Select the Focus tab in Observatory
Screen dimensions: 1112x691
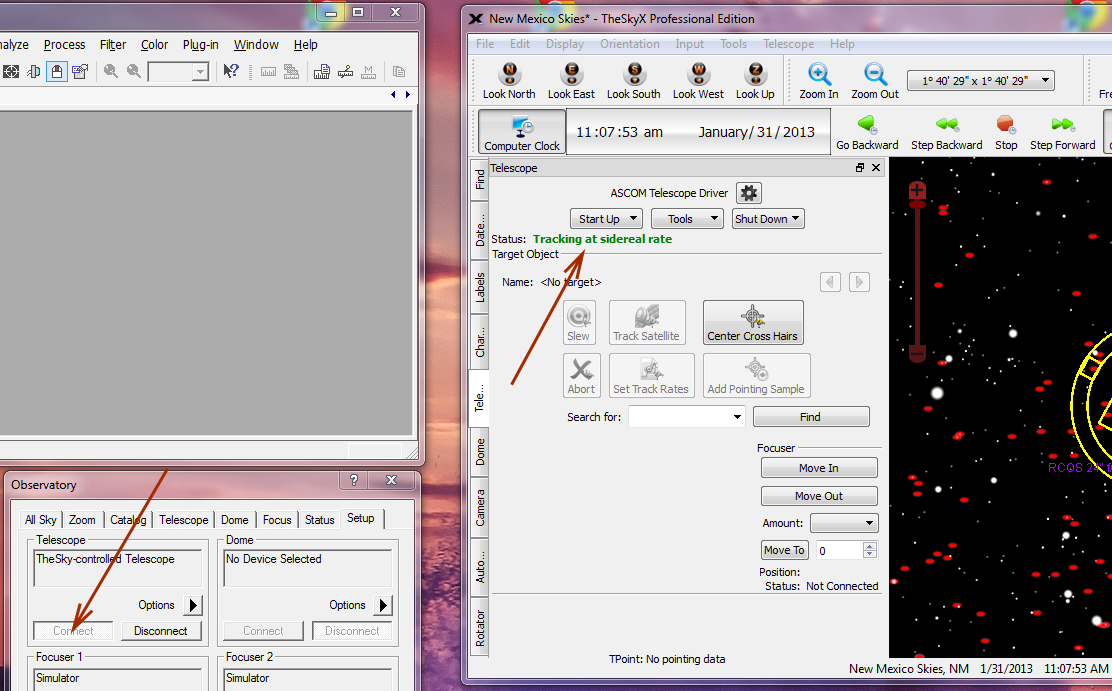pos(277,520)
